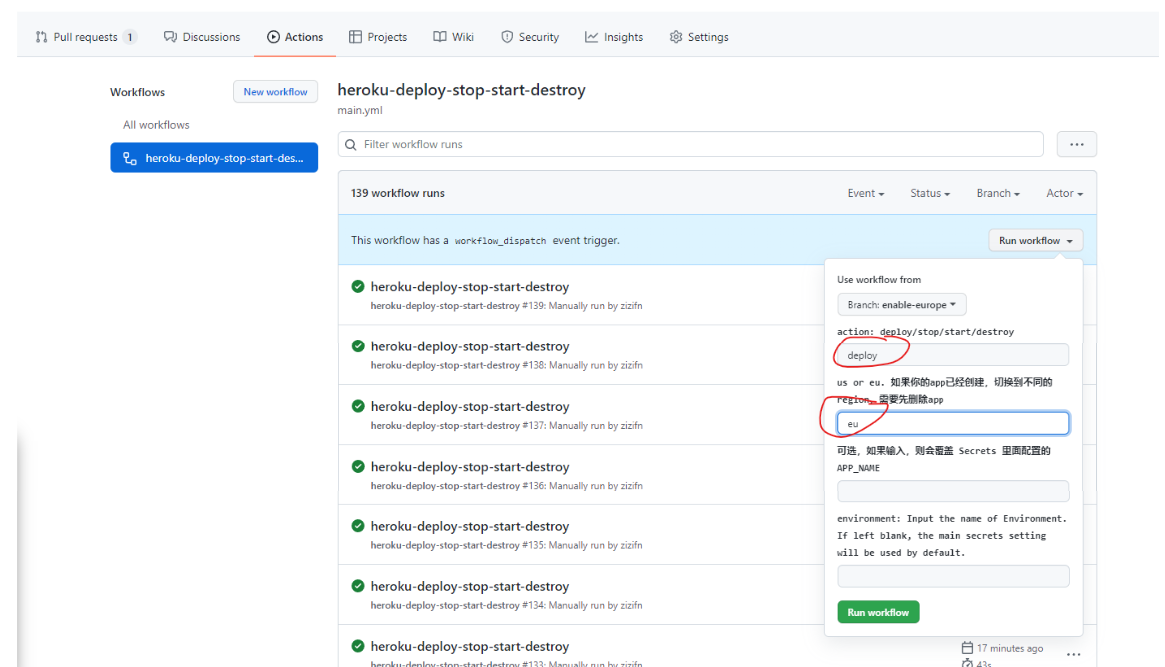Open the Branch filter dropdown
This screenshot has height=667, width=1165.
(x=997, y=194)
